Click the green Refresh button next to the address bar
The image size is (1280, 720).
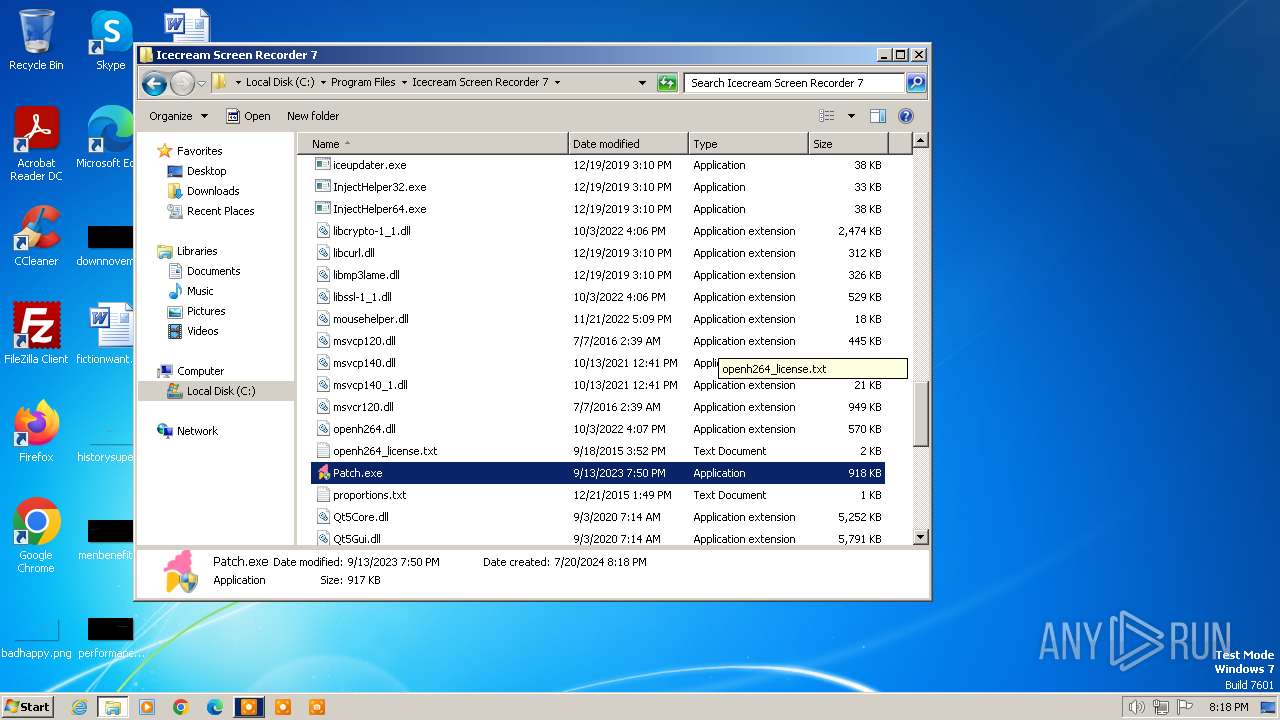coord(667,83)
